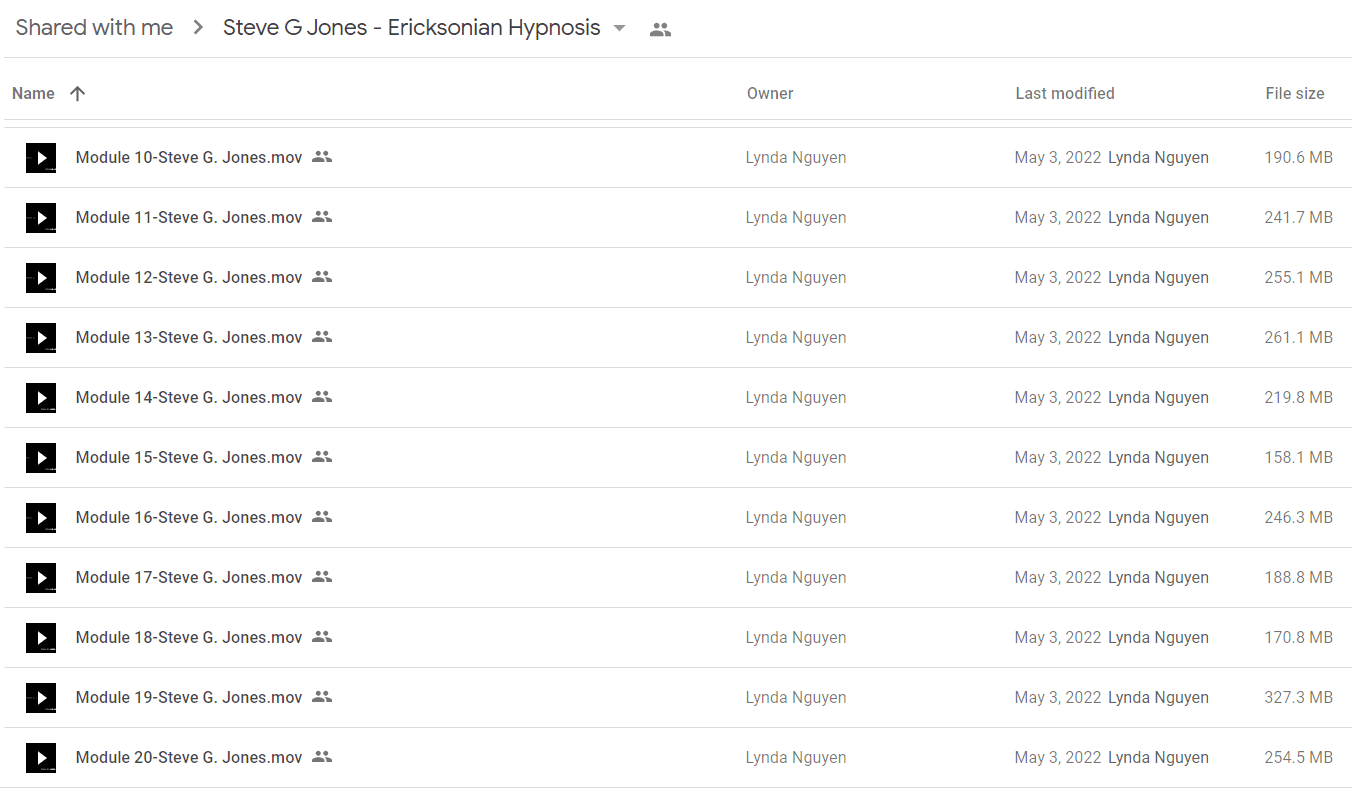Viewport: 1352px width, 788px height.
Task: Click 188.8 MB file size value
Action: (1298, 577)
